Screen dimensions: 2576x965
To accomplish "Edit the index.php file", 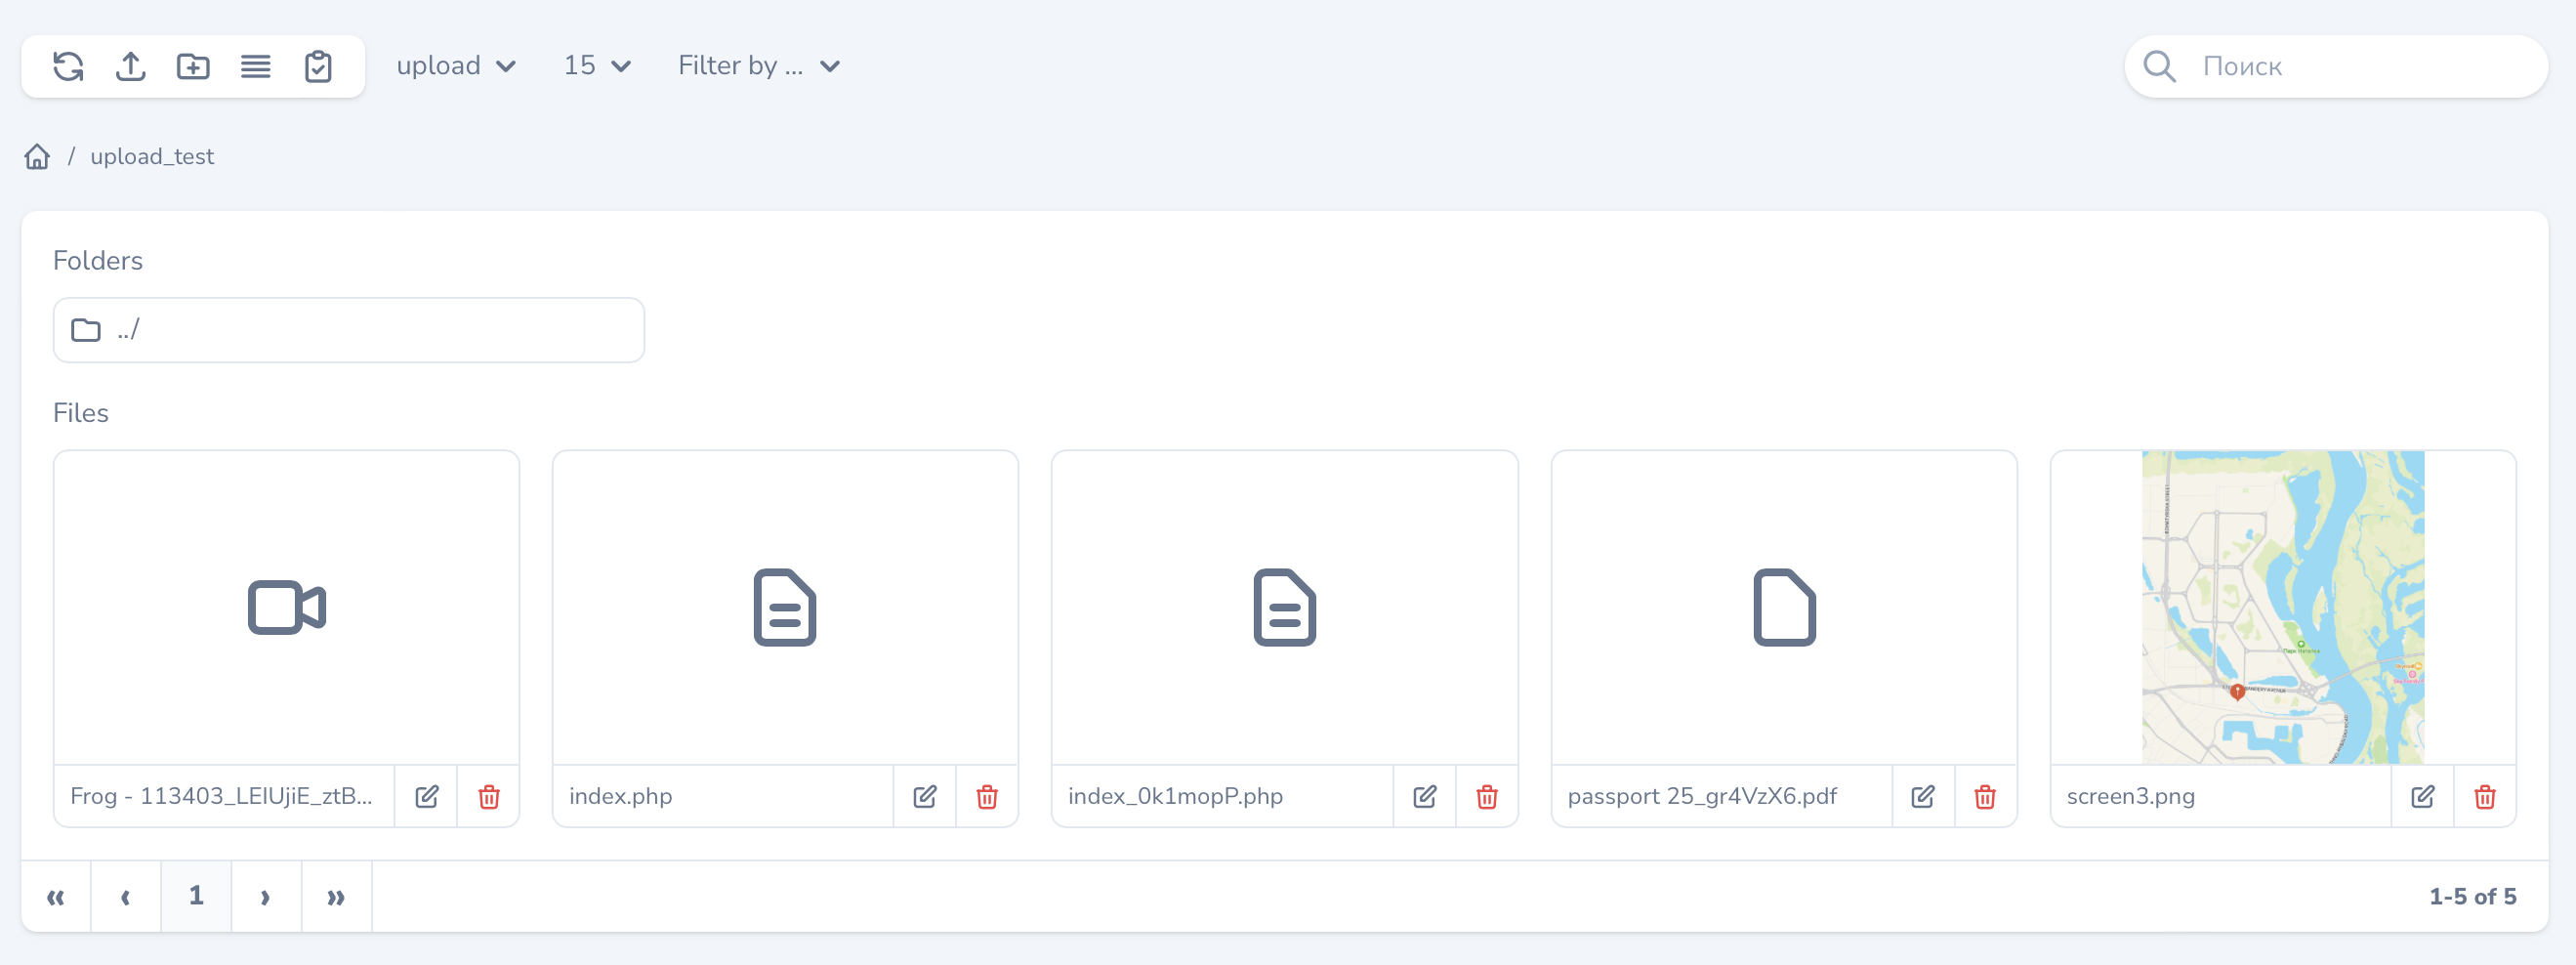I will (924, 796).
